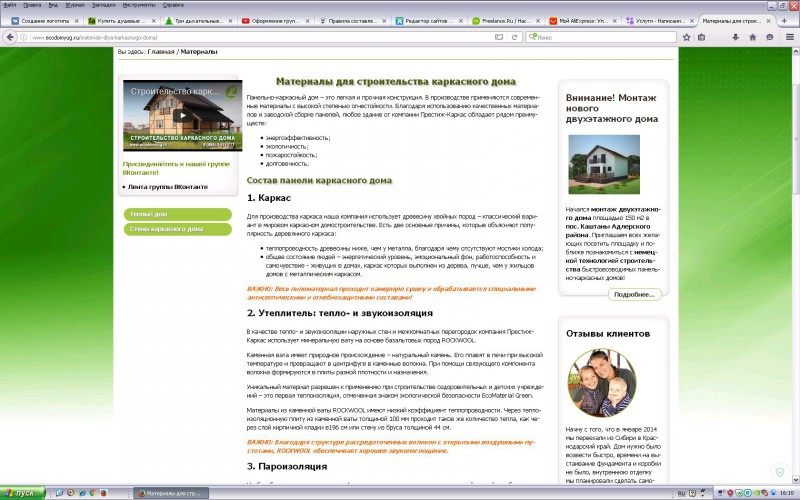The width and height of the screenshot is (800, 500).
Task: Switch to the Три дыхательные tab
Action: tap(198, 21)
